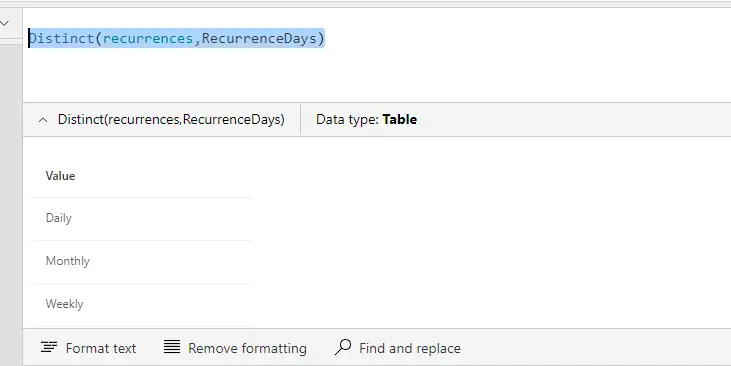Viewport: 731px width, 366px height.
Task: Select the Remove formatting label
Action: point(247,348)
